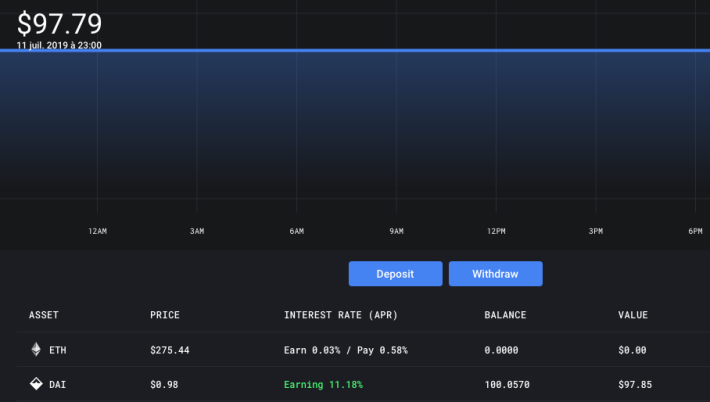Select the DAI asset name
Image resolution: width=710 pixels, height=402 pixels.
tap(58, 384)
